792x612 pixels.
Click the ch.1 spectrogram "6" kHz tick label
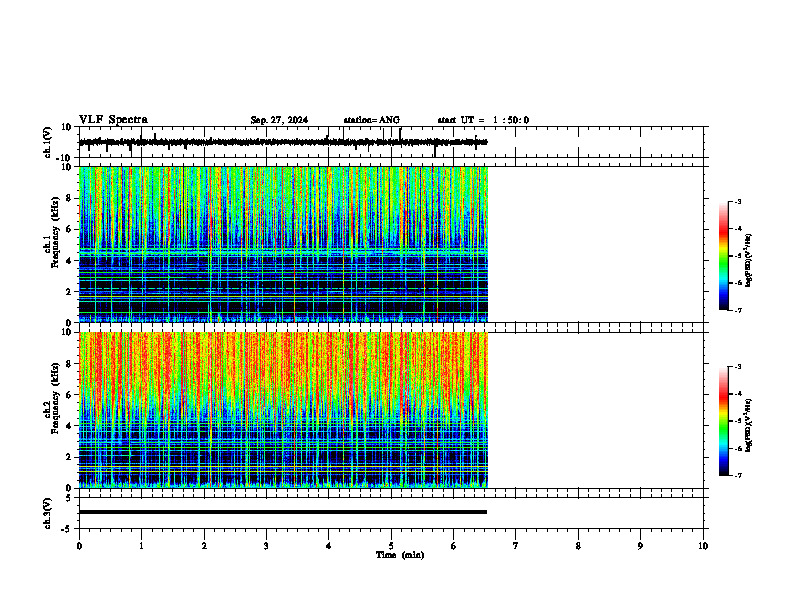pyautogui.click(x=69, y=229)
